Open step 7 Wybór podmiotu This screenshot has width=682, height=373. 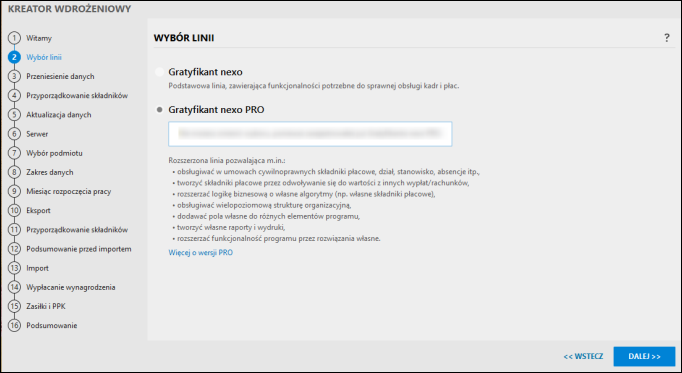45,153
